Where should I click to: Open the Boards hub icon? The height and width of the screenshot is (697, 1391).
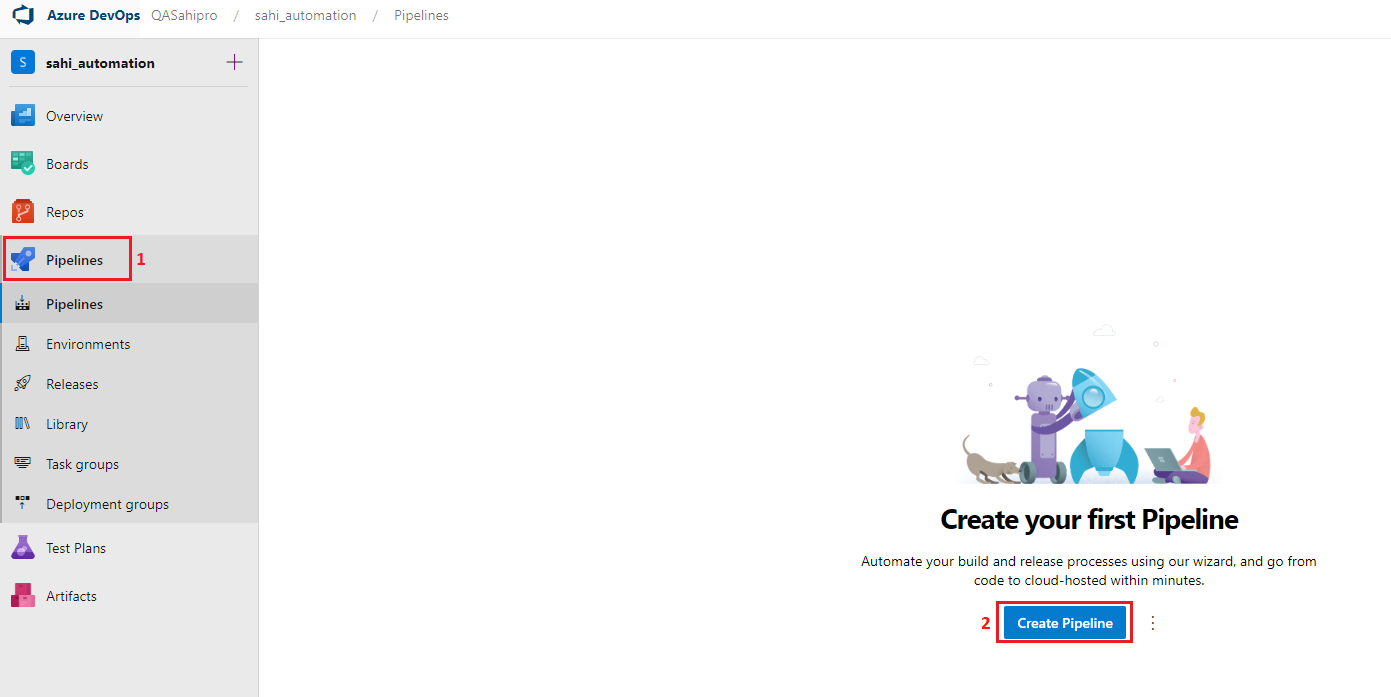23,164
